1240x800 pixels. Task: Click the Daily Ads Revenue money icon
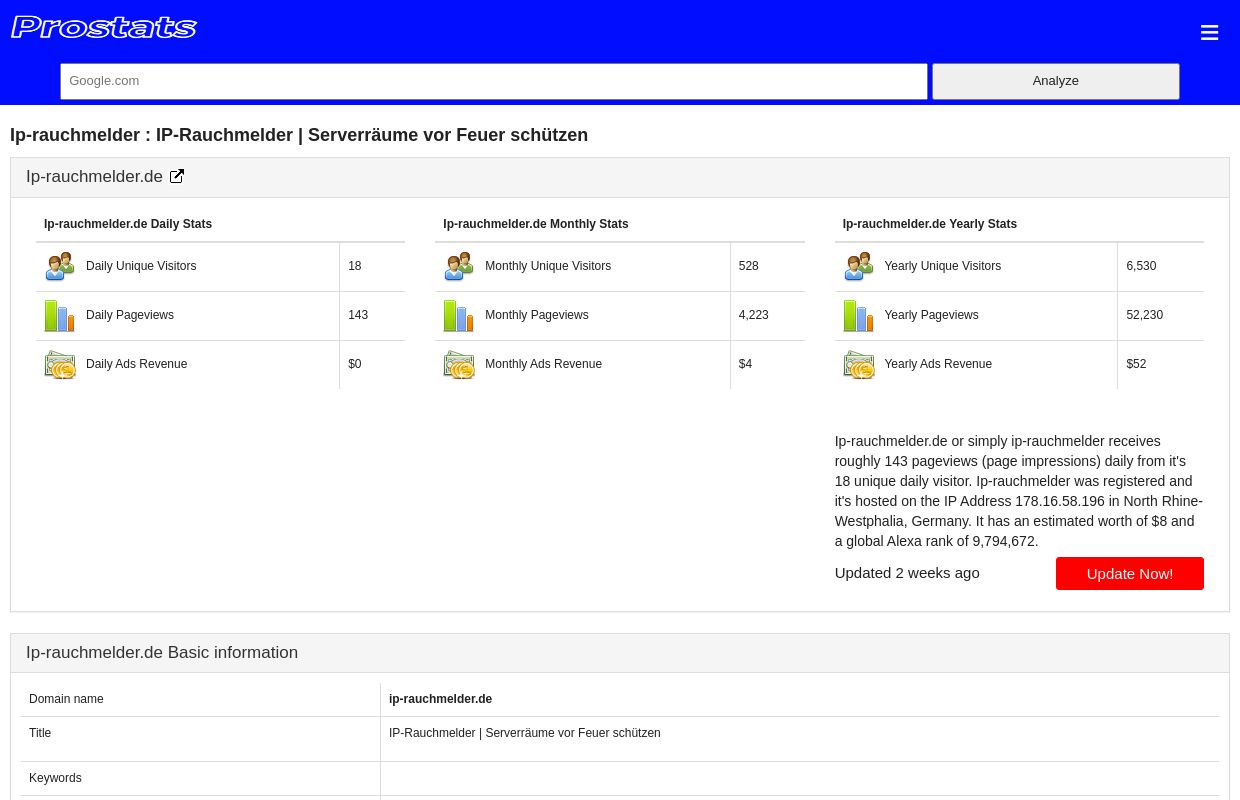pyautogui.click(x=60, y=365)
